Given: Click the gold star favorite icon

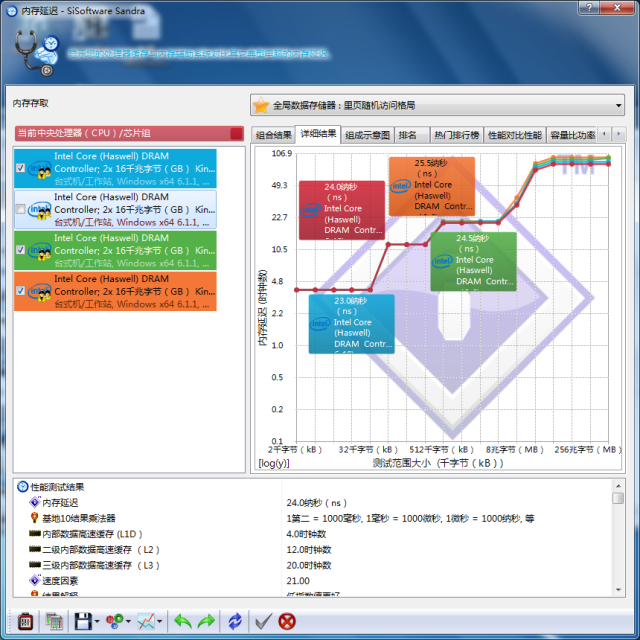Looking at the screenshot, I should (x=261, y=106).
